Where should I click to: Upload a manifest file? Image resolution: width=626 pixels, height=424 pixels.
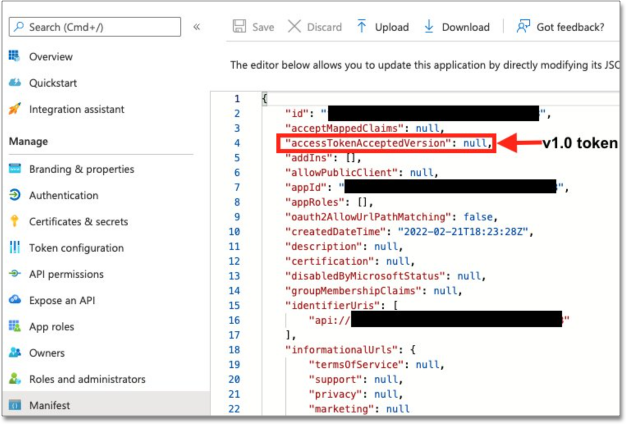pyautogui.click(x=382, y=27)
